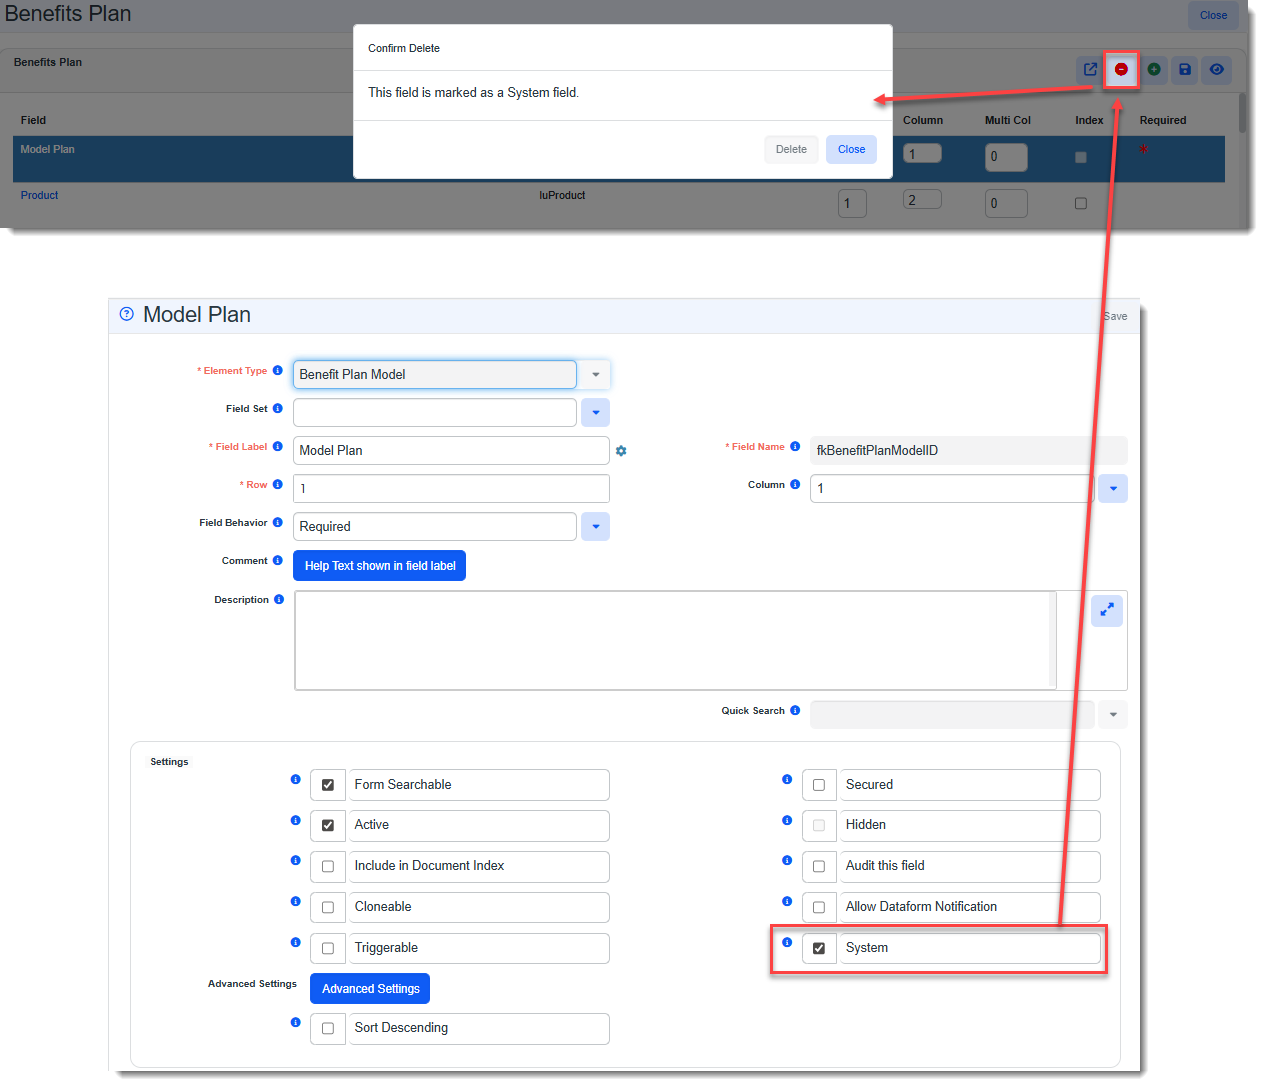Open the Element Type dropdown

(595, 375)
